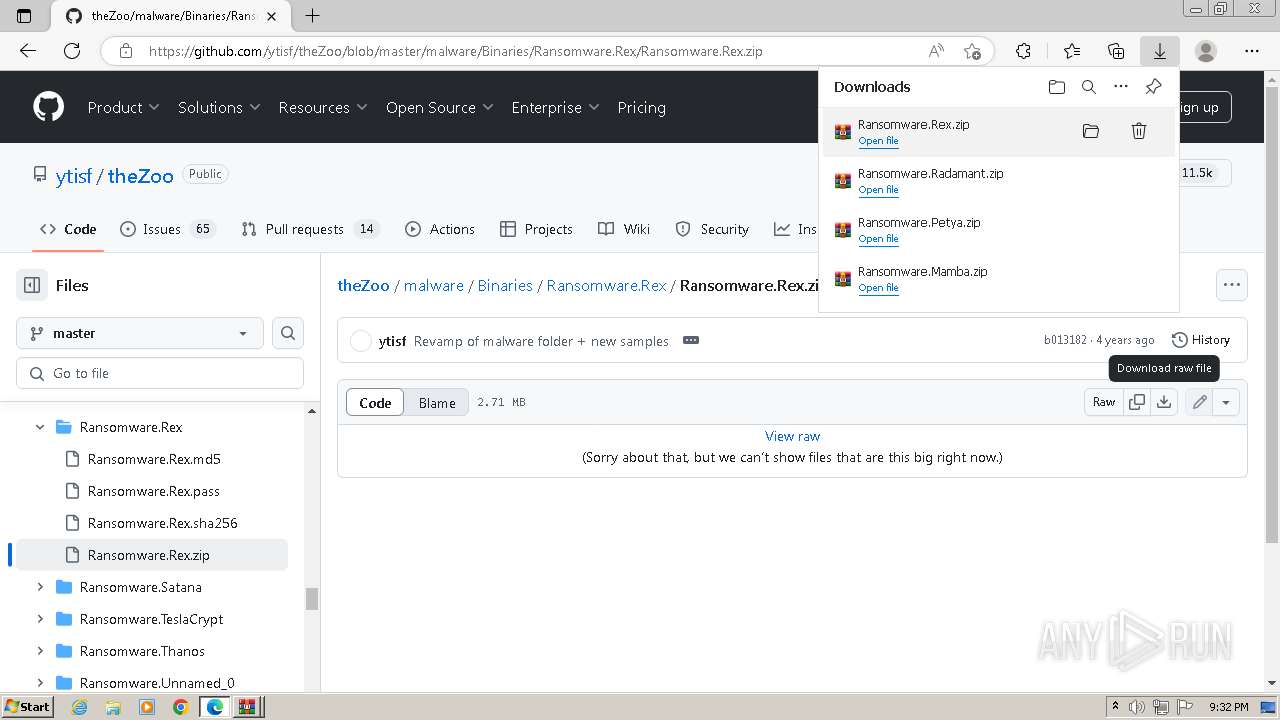Open Chrome from the taskbar

coord(180,706)
